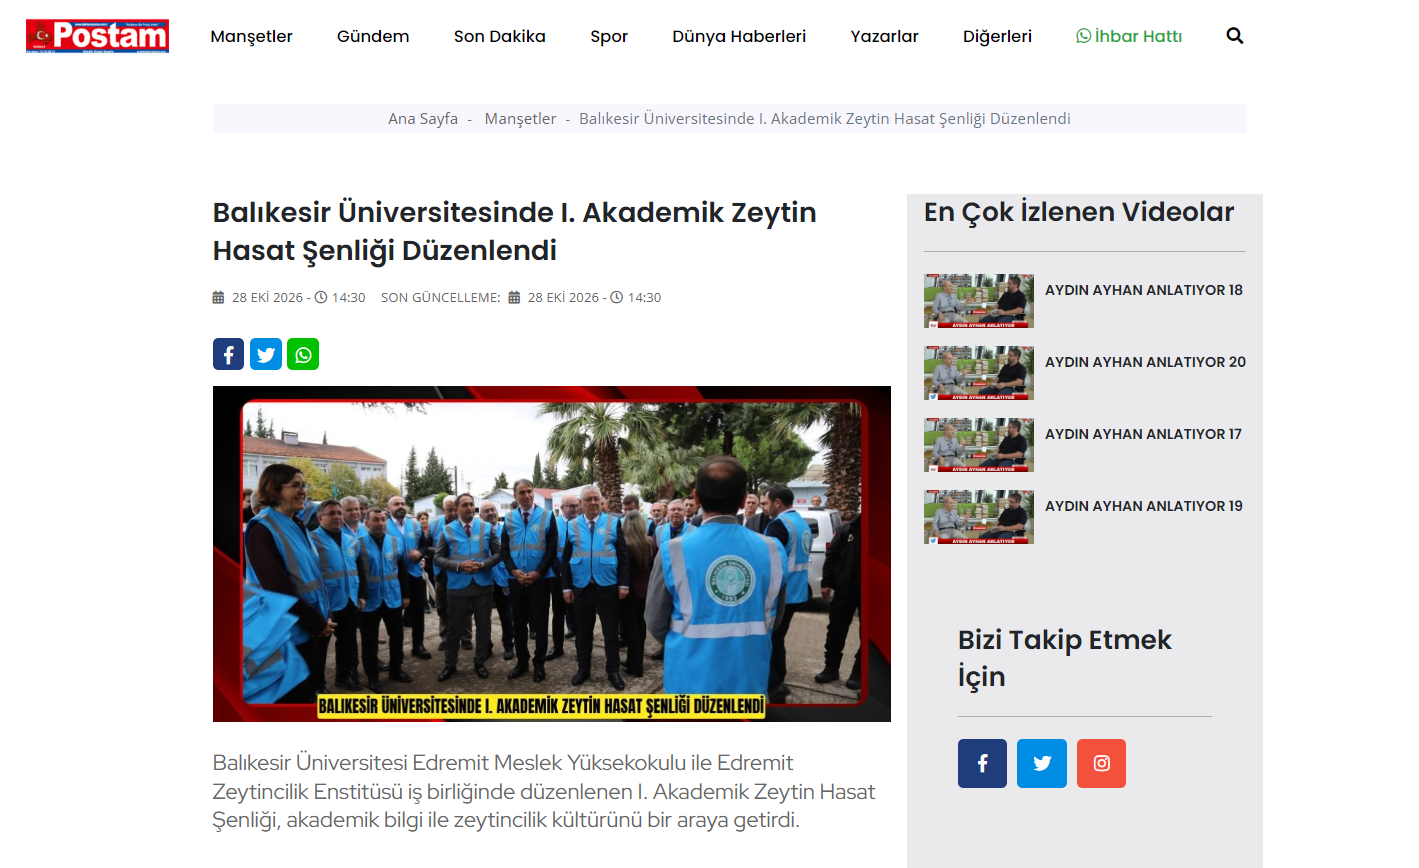This screenshot has height=868, width=1419.
Task: Click En Çok İzlenen Videolar heading
Action: (x=1079, y=212)
